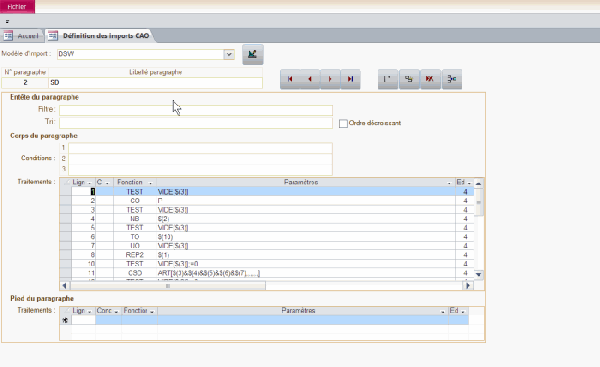The image size is (600, 367).
Task: Toggle the Ordre décroissant checkbox
Action: tap(343, 124)
